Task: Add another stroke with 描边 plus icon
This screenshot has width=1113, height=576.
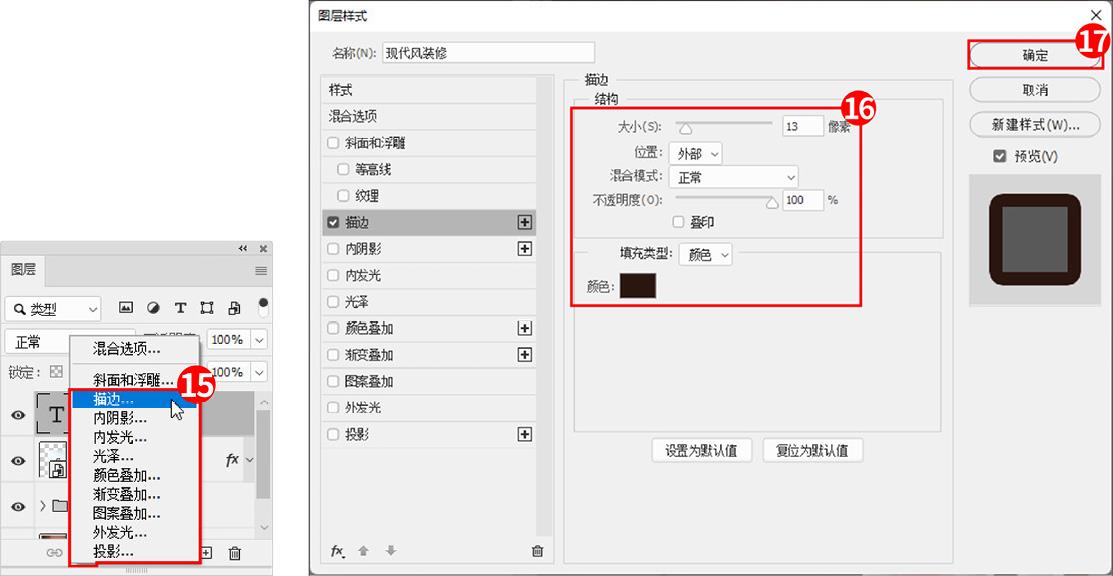Action: coord(524,222)
